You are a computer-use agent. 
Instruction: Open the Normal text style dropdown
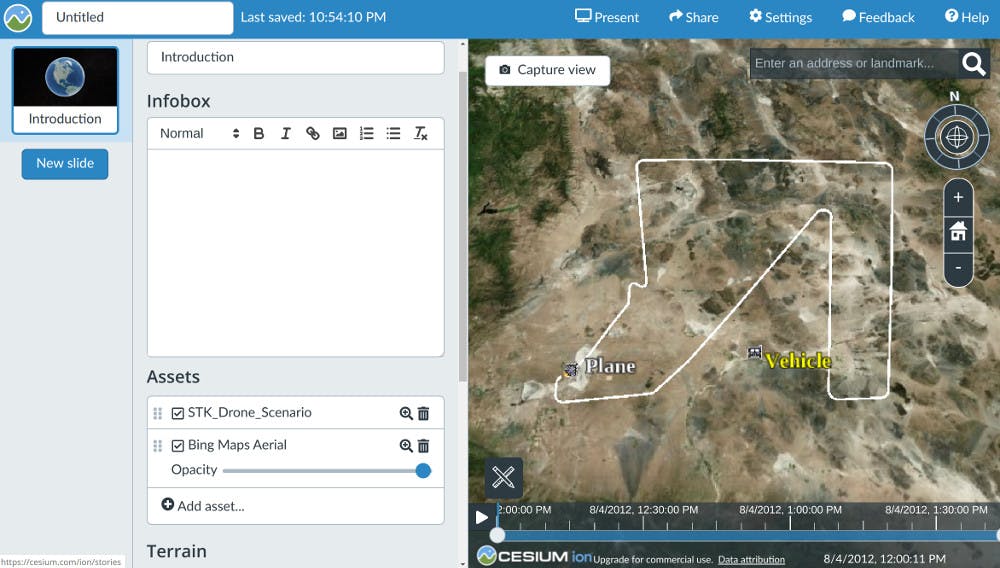pos(200,133)
